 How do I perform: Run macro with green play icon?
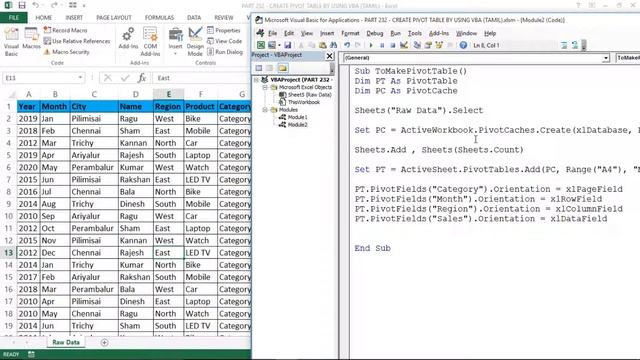coord(371,45)
